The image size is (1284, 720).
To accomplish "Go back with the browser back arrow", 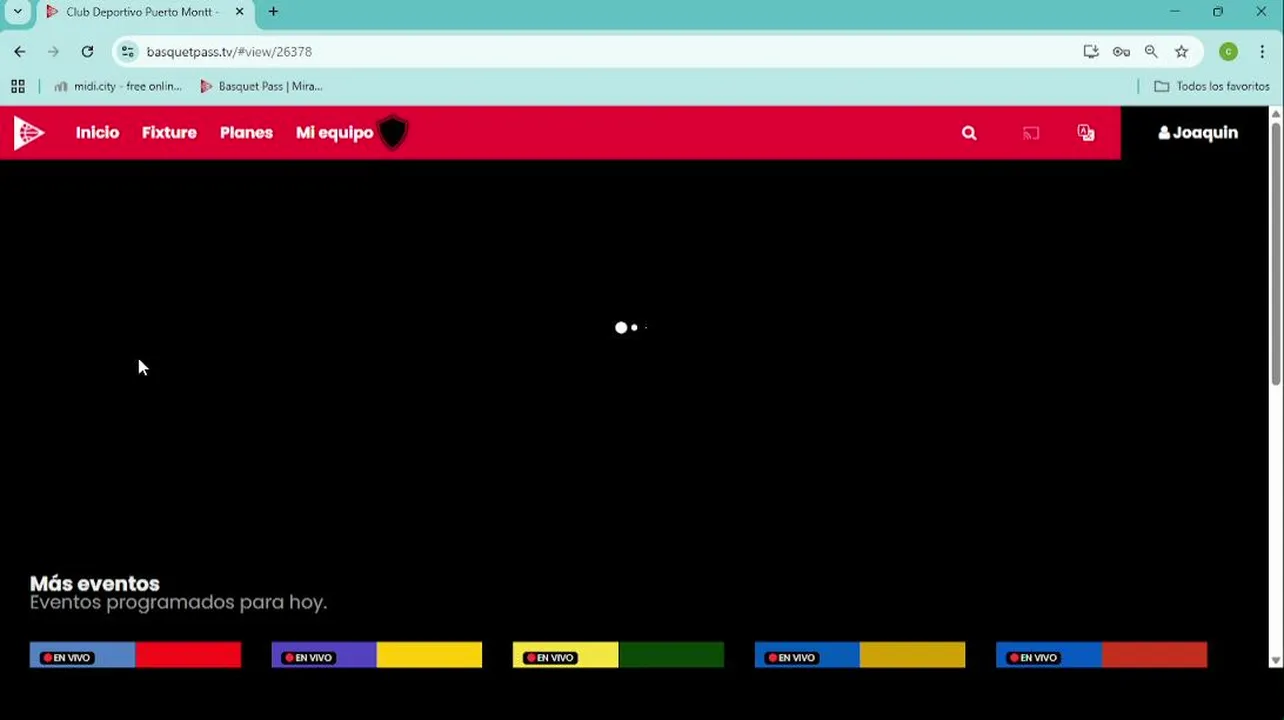I will [x=20, y=52].
